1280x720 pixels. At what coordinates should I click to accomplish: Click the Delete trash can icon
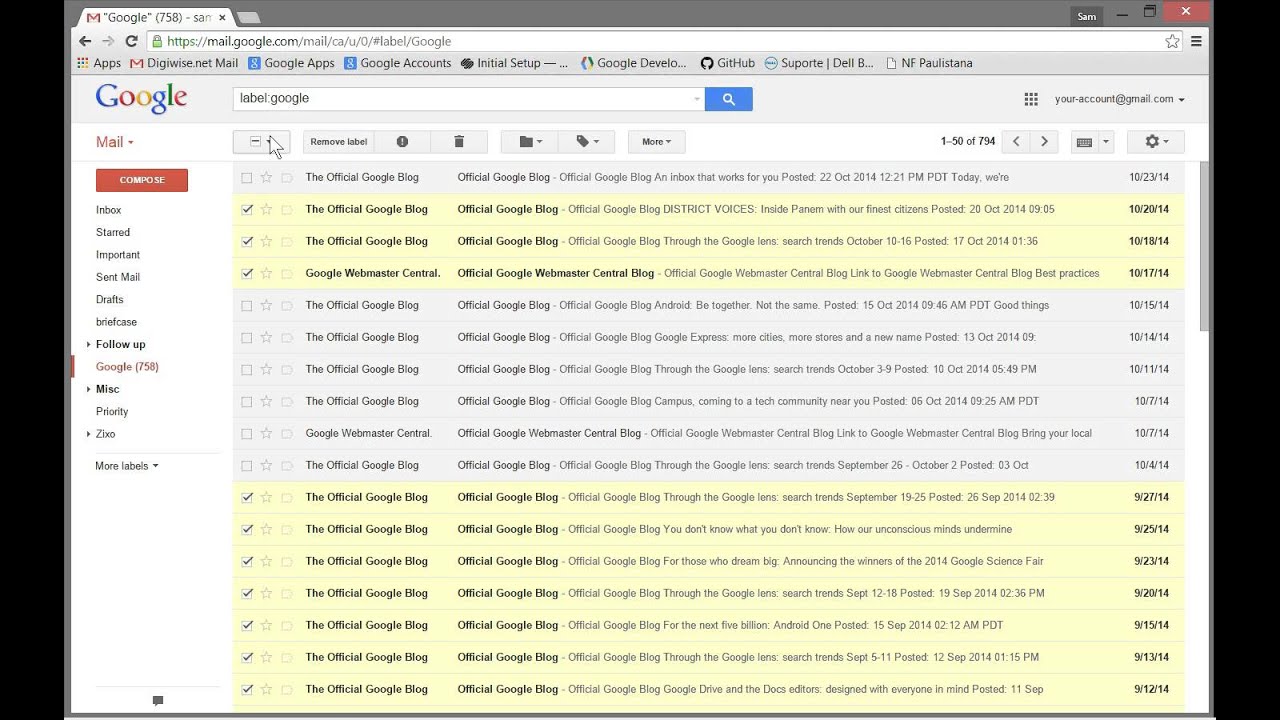point(459,142)
